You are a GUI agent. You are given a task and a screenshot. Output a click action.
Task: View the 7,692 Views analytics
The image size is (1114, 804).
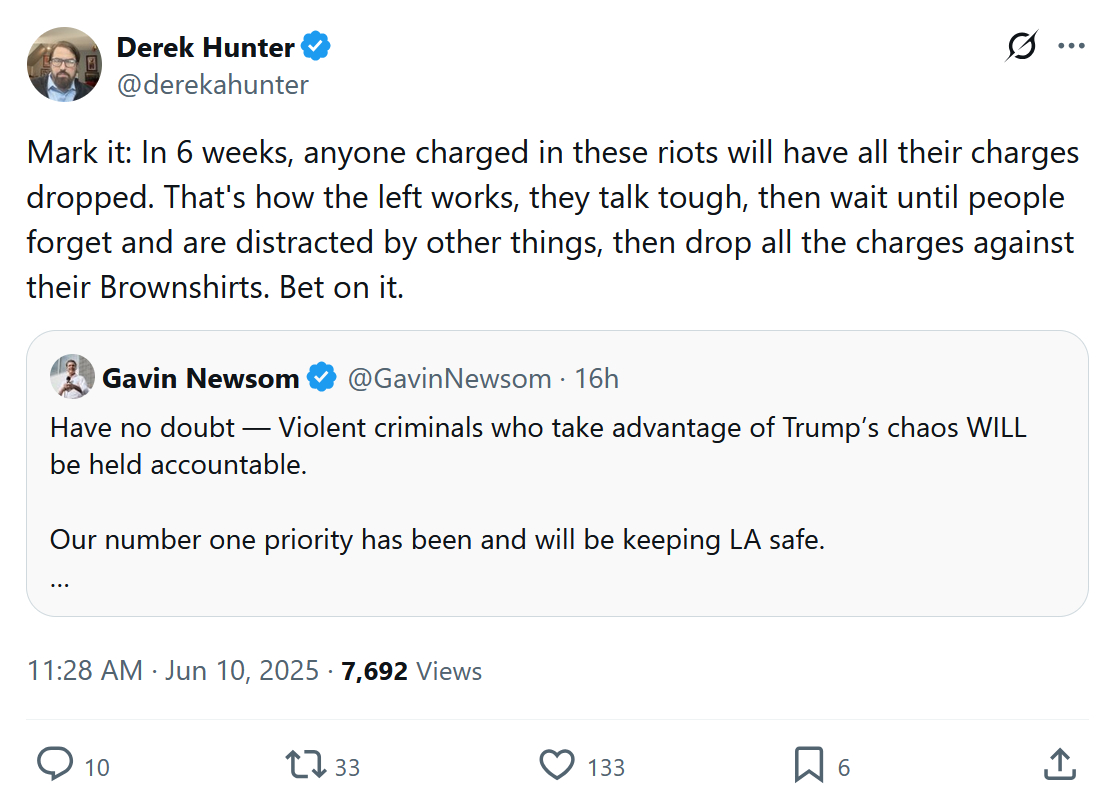click(412, 671)
